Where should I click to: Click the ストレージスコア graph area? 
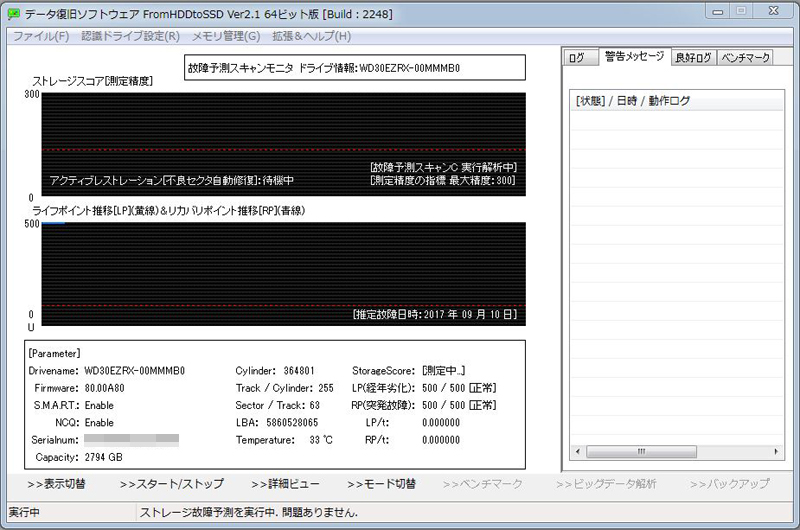tap(284, 144)
